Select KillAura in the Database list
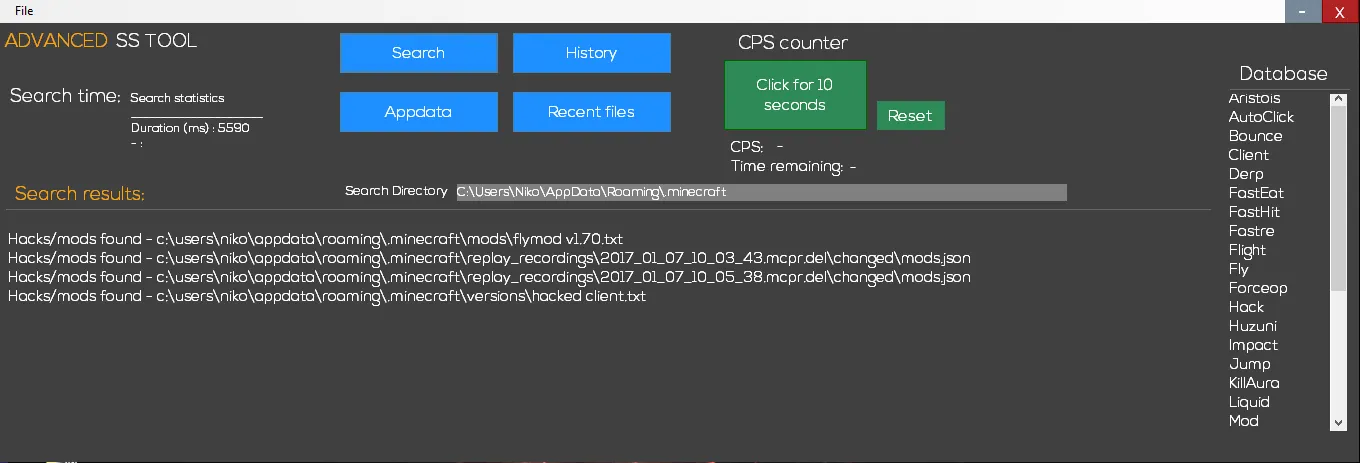 pos(1254,383)
